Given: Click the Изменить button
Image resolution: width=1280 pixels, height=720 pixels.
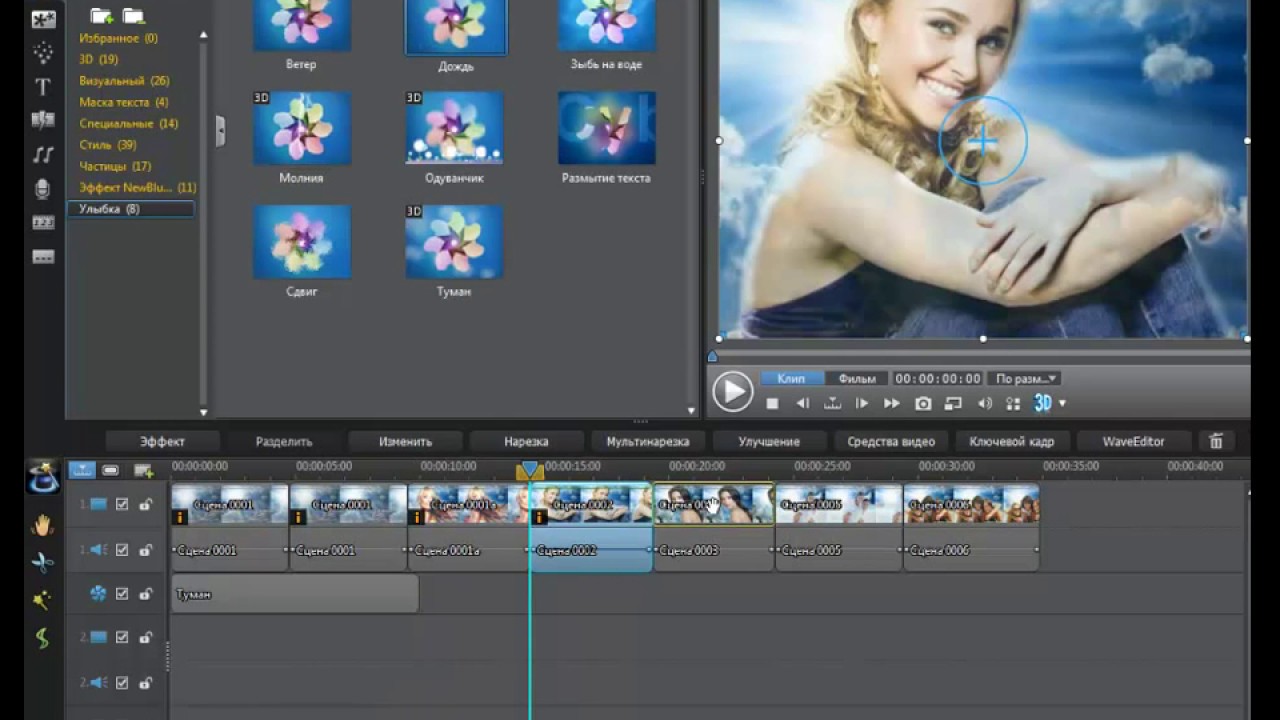Looking at the screenshot, I should point(405,441).
